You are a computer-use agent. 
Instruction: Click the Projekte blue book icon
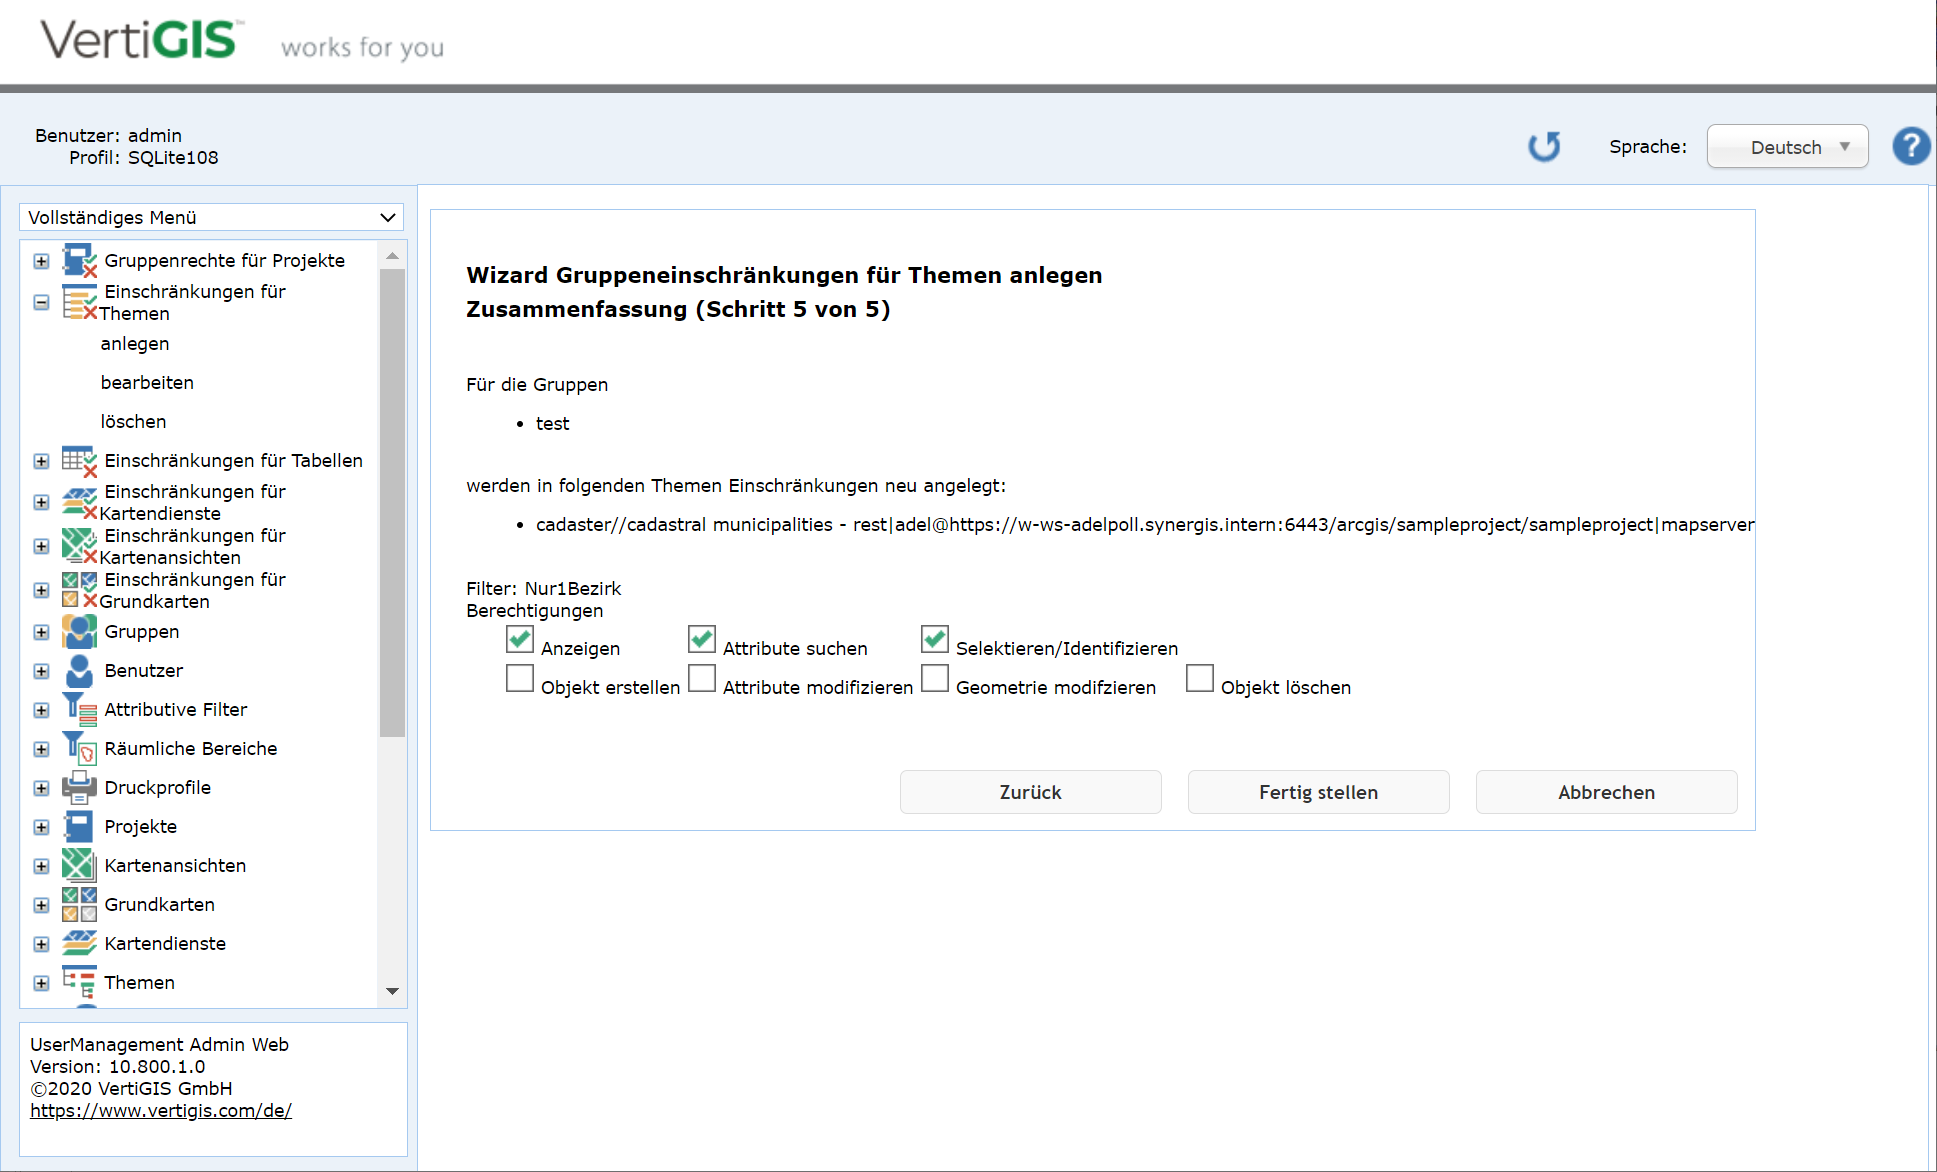(79, 827)
